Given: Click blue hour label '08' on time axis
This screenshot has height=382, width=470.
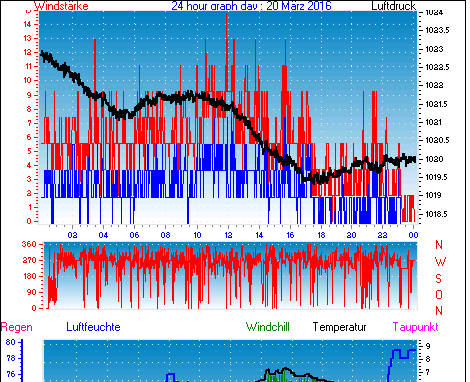Looking at the screenshot, I should 165,235.
